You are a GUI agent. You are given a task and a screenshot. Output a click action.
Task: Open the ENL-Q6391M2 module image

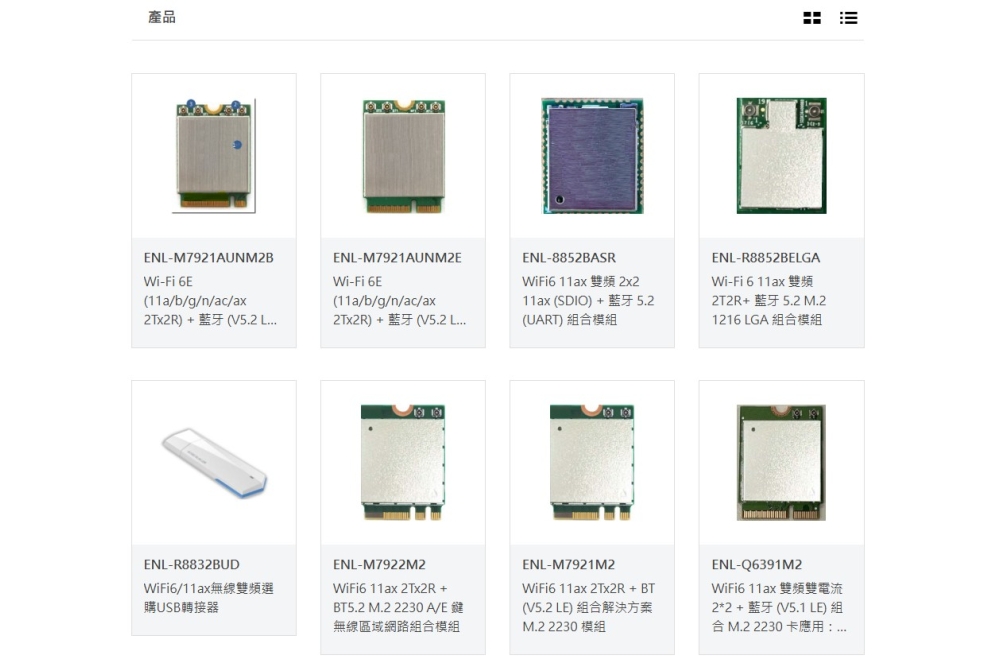point(781,463)
